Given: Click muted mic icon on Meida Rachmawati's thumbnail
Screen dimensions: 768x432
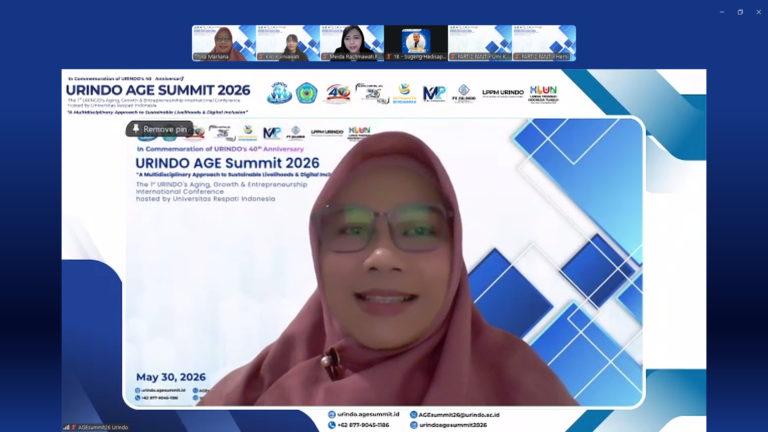Looking at the screenshot, I should click(325, 57).
